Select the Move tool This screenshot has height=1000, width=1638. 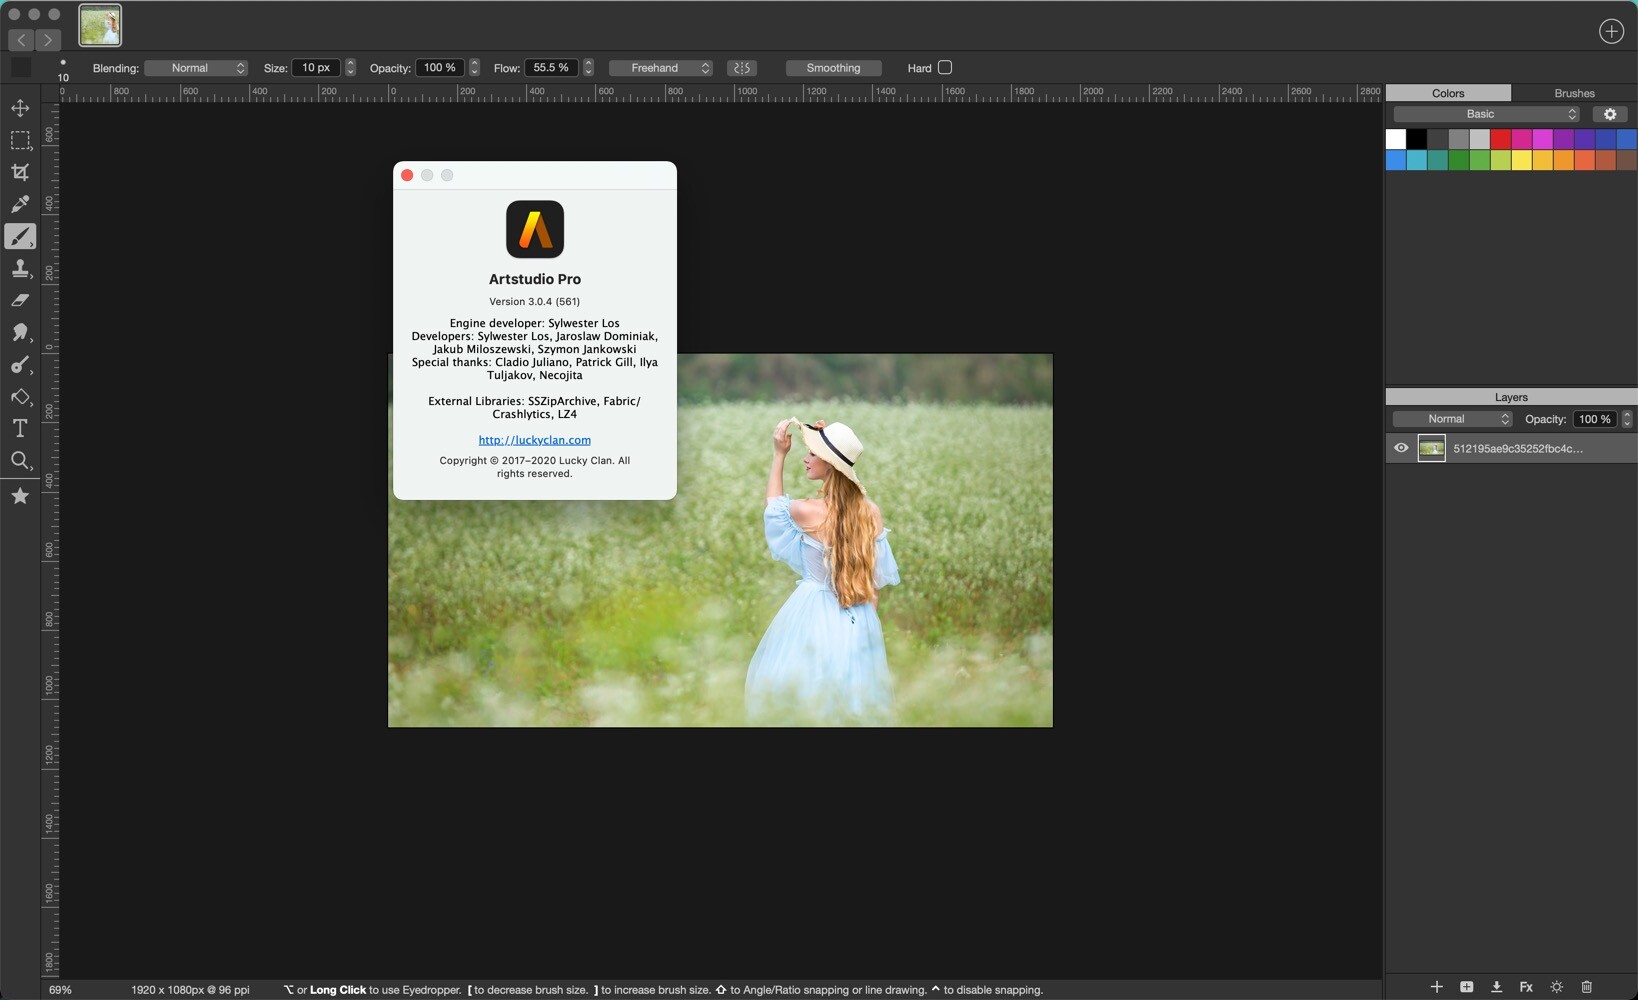coord(20,108)
